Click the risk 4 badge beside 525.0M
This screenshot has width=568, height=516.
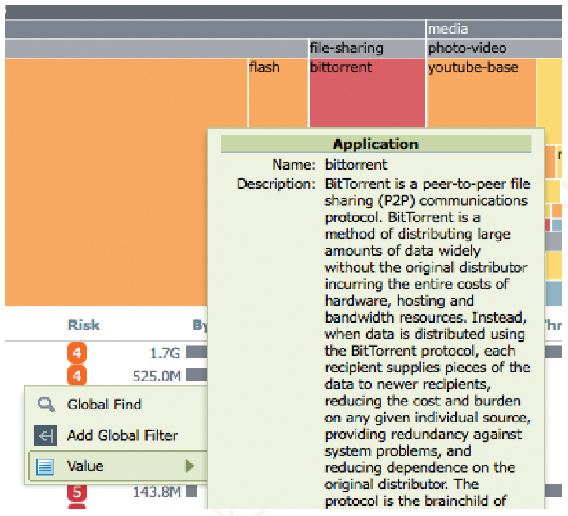click(77, 376)
